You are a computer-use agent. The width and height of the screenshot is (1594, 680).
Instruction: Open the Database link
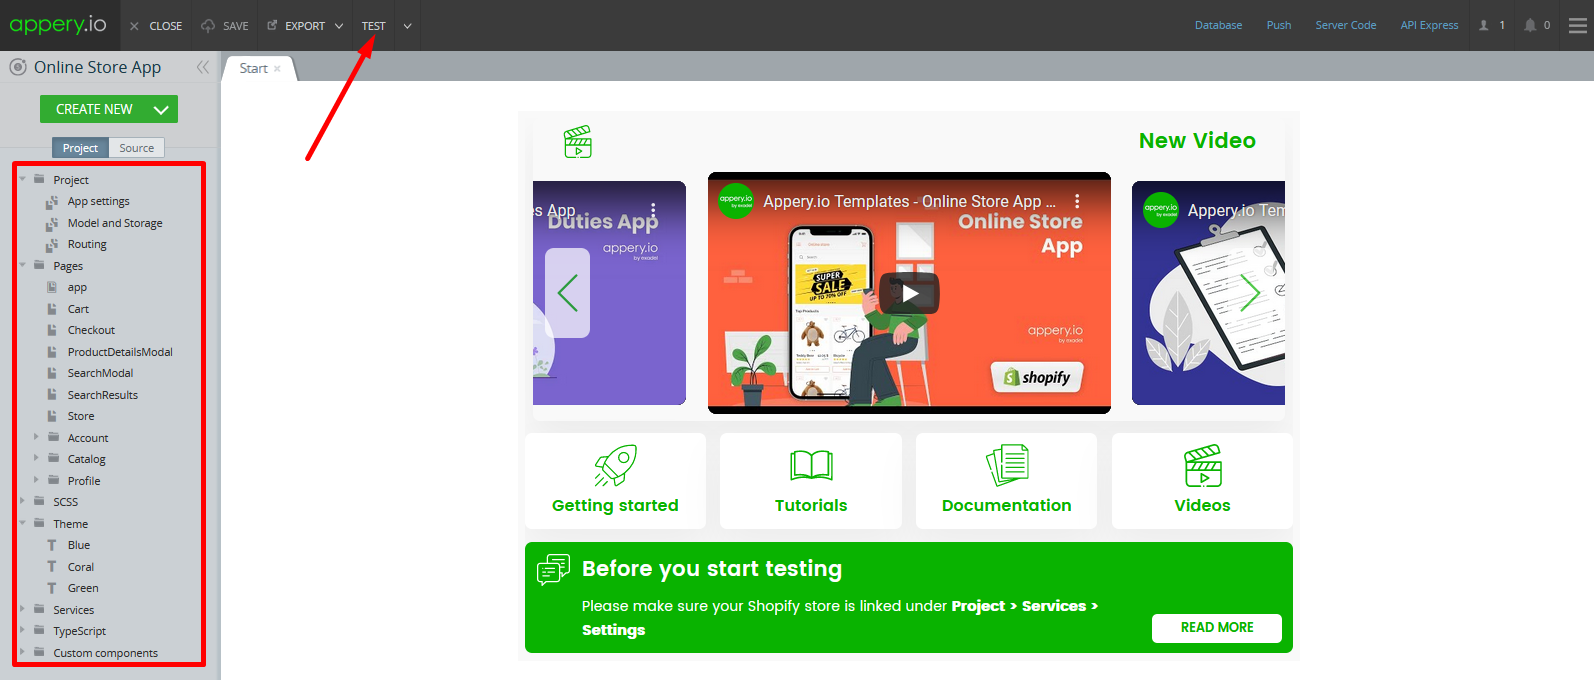1218,26
